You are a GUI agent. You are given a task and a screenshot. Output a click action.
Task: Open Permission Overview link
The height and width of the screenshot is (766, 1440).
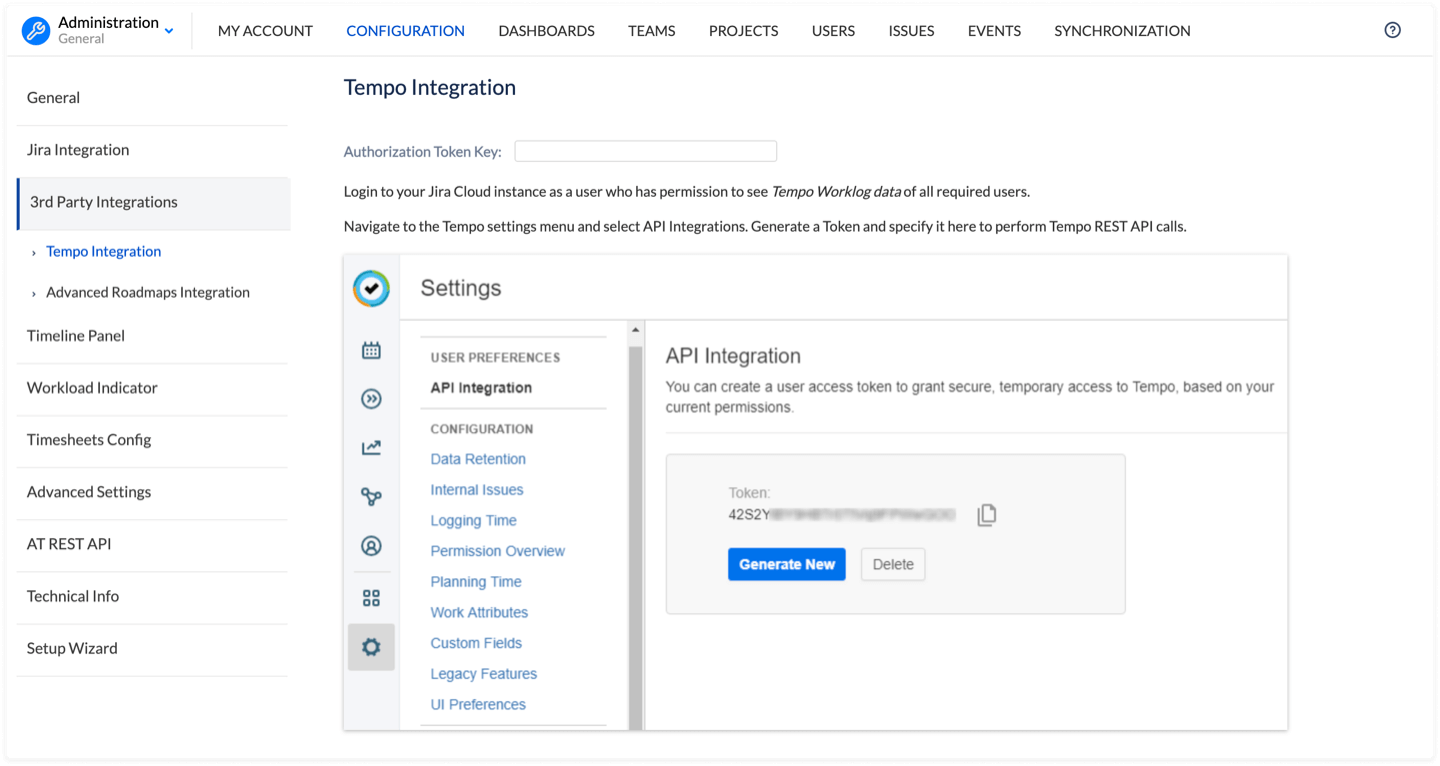497,551
